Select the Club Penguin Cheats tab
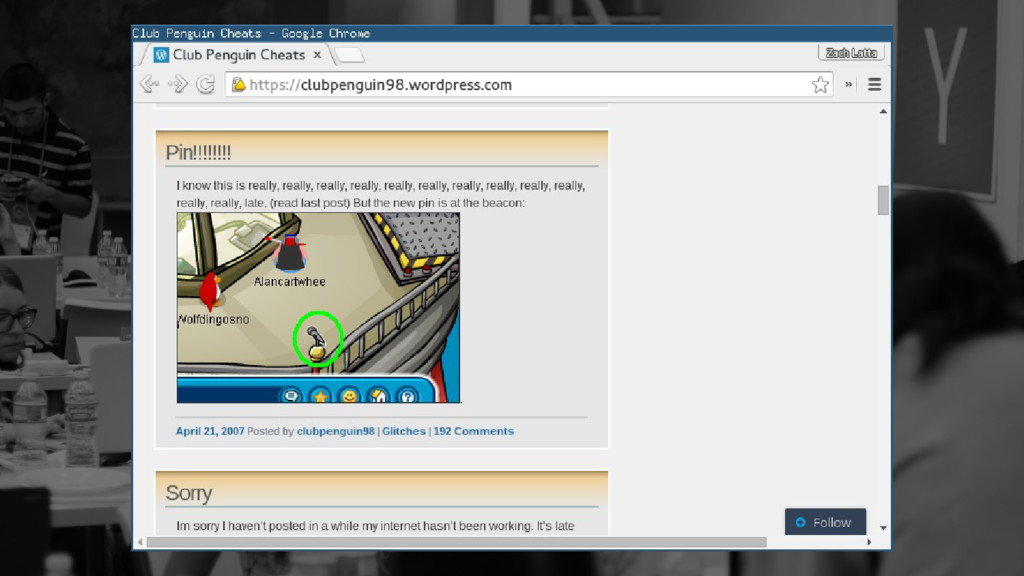Viewport: 1024px width, 576px height. point(238,55)
